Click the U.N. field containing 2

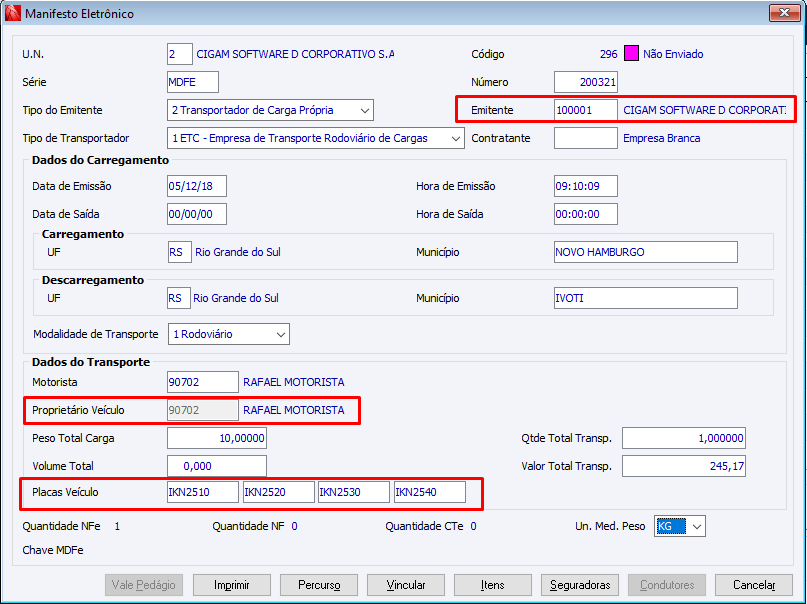tap(180, 54)
